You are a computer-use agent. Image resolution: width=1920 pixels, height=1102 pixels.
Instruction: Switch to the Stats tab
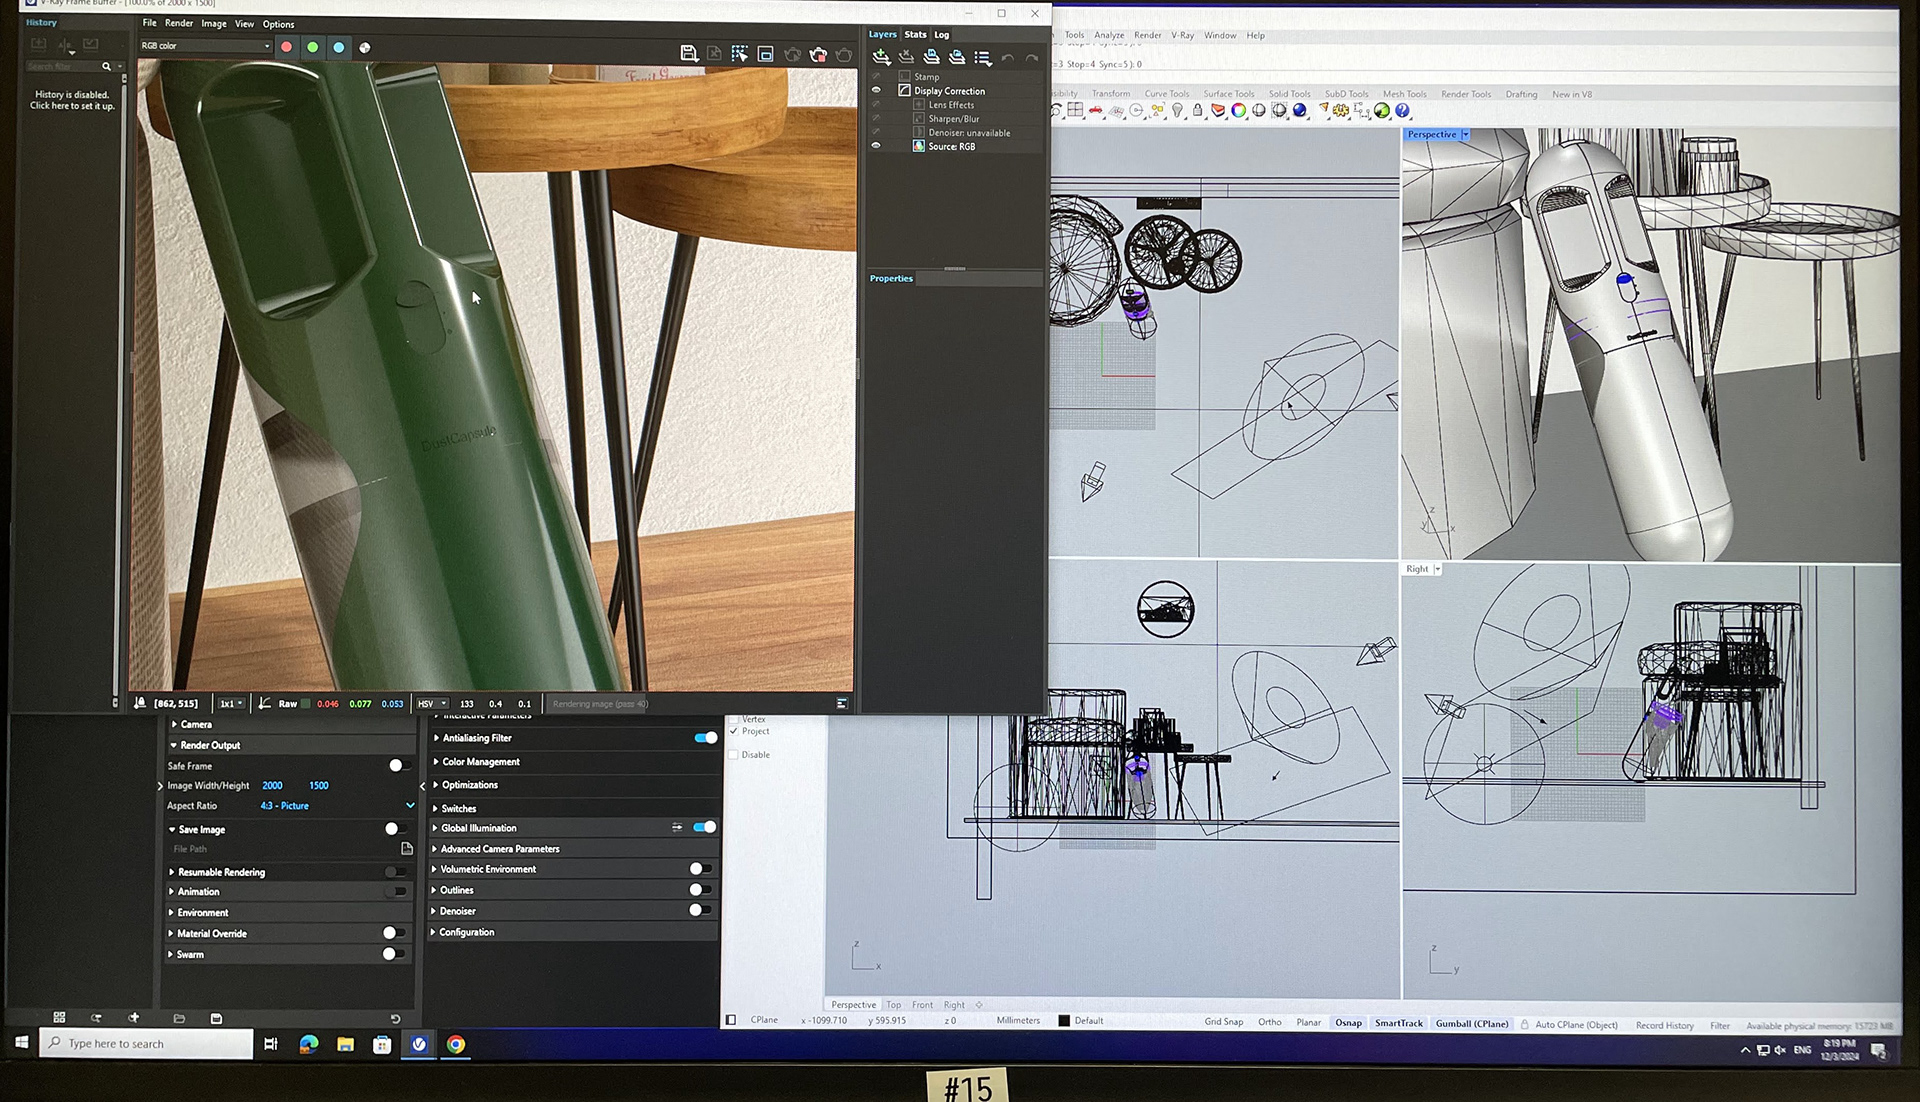[915, 34]
